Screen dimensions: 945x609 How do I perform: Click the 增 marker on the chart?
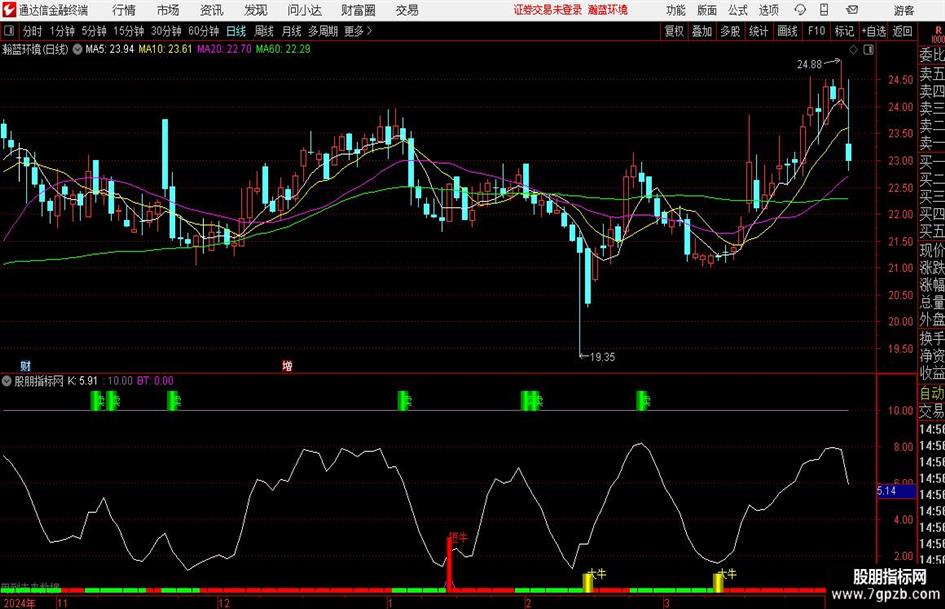click(x=287, y=366)
